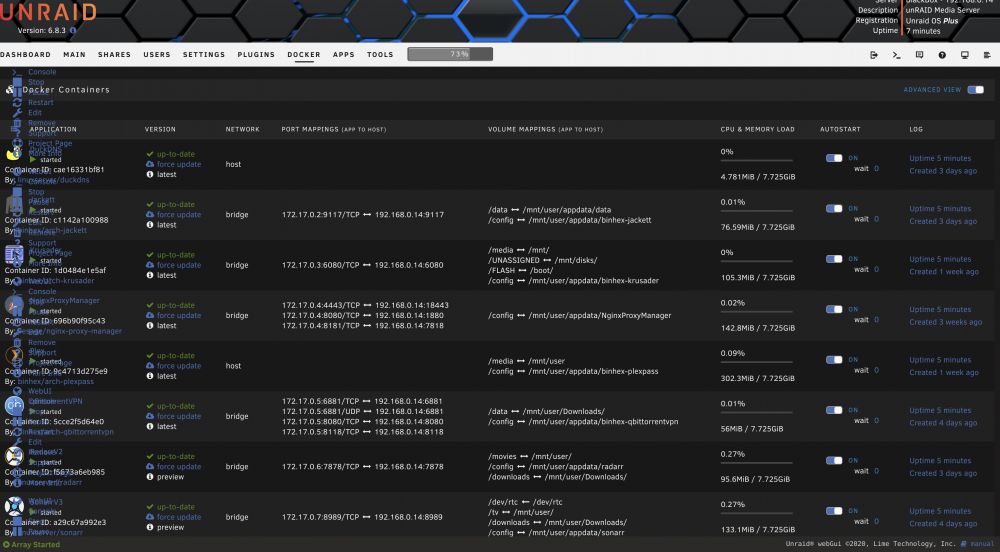Open the web terminal icon
The image size is (1000, 552).
pyautogui.click(x=896, y=55)
